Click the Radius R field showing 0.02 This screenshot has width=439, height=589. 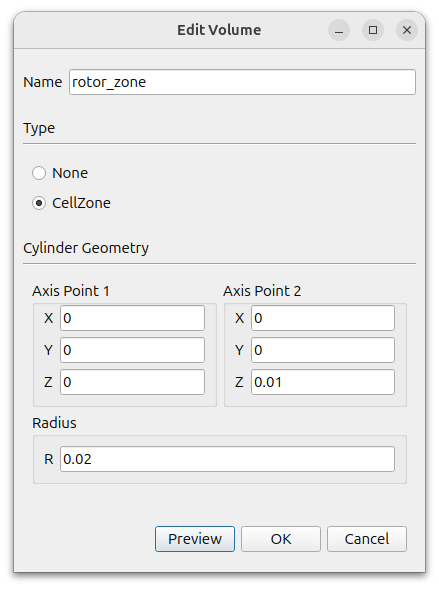[x=227, y=459]
